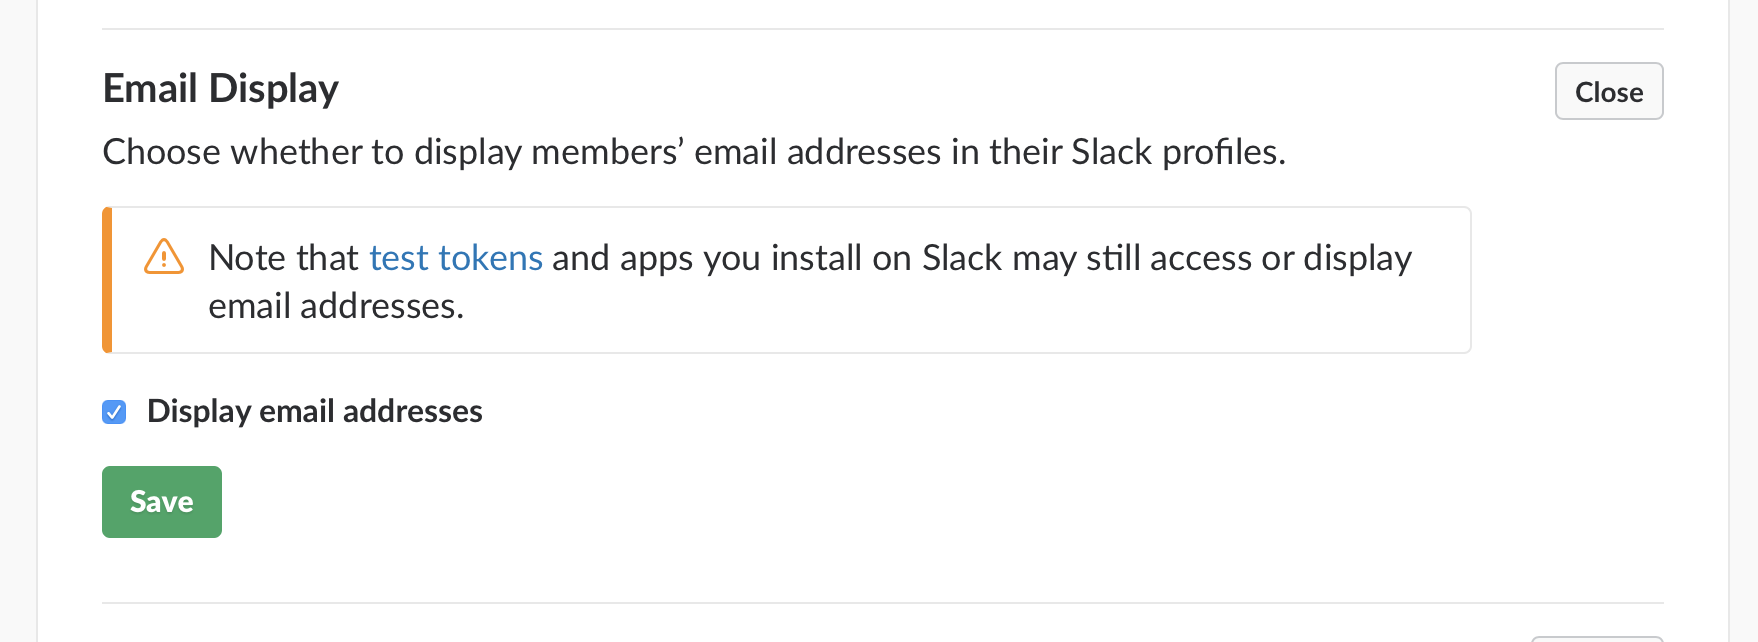Click the Display email addresses label text

pos(314,411)
